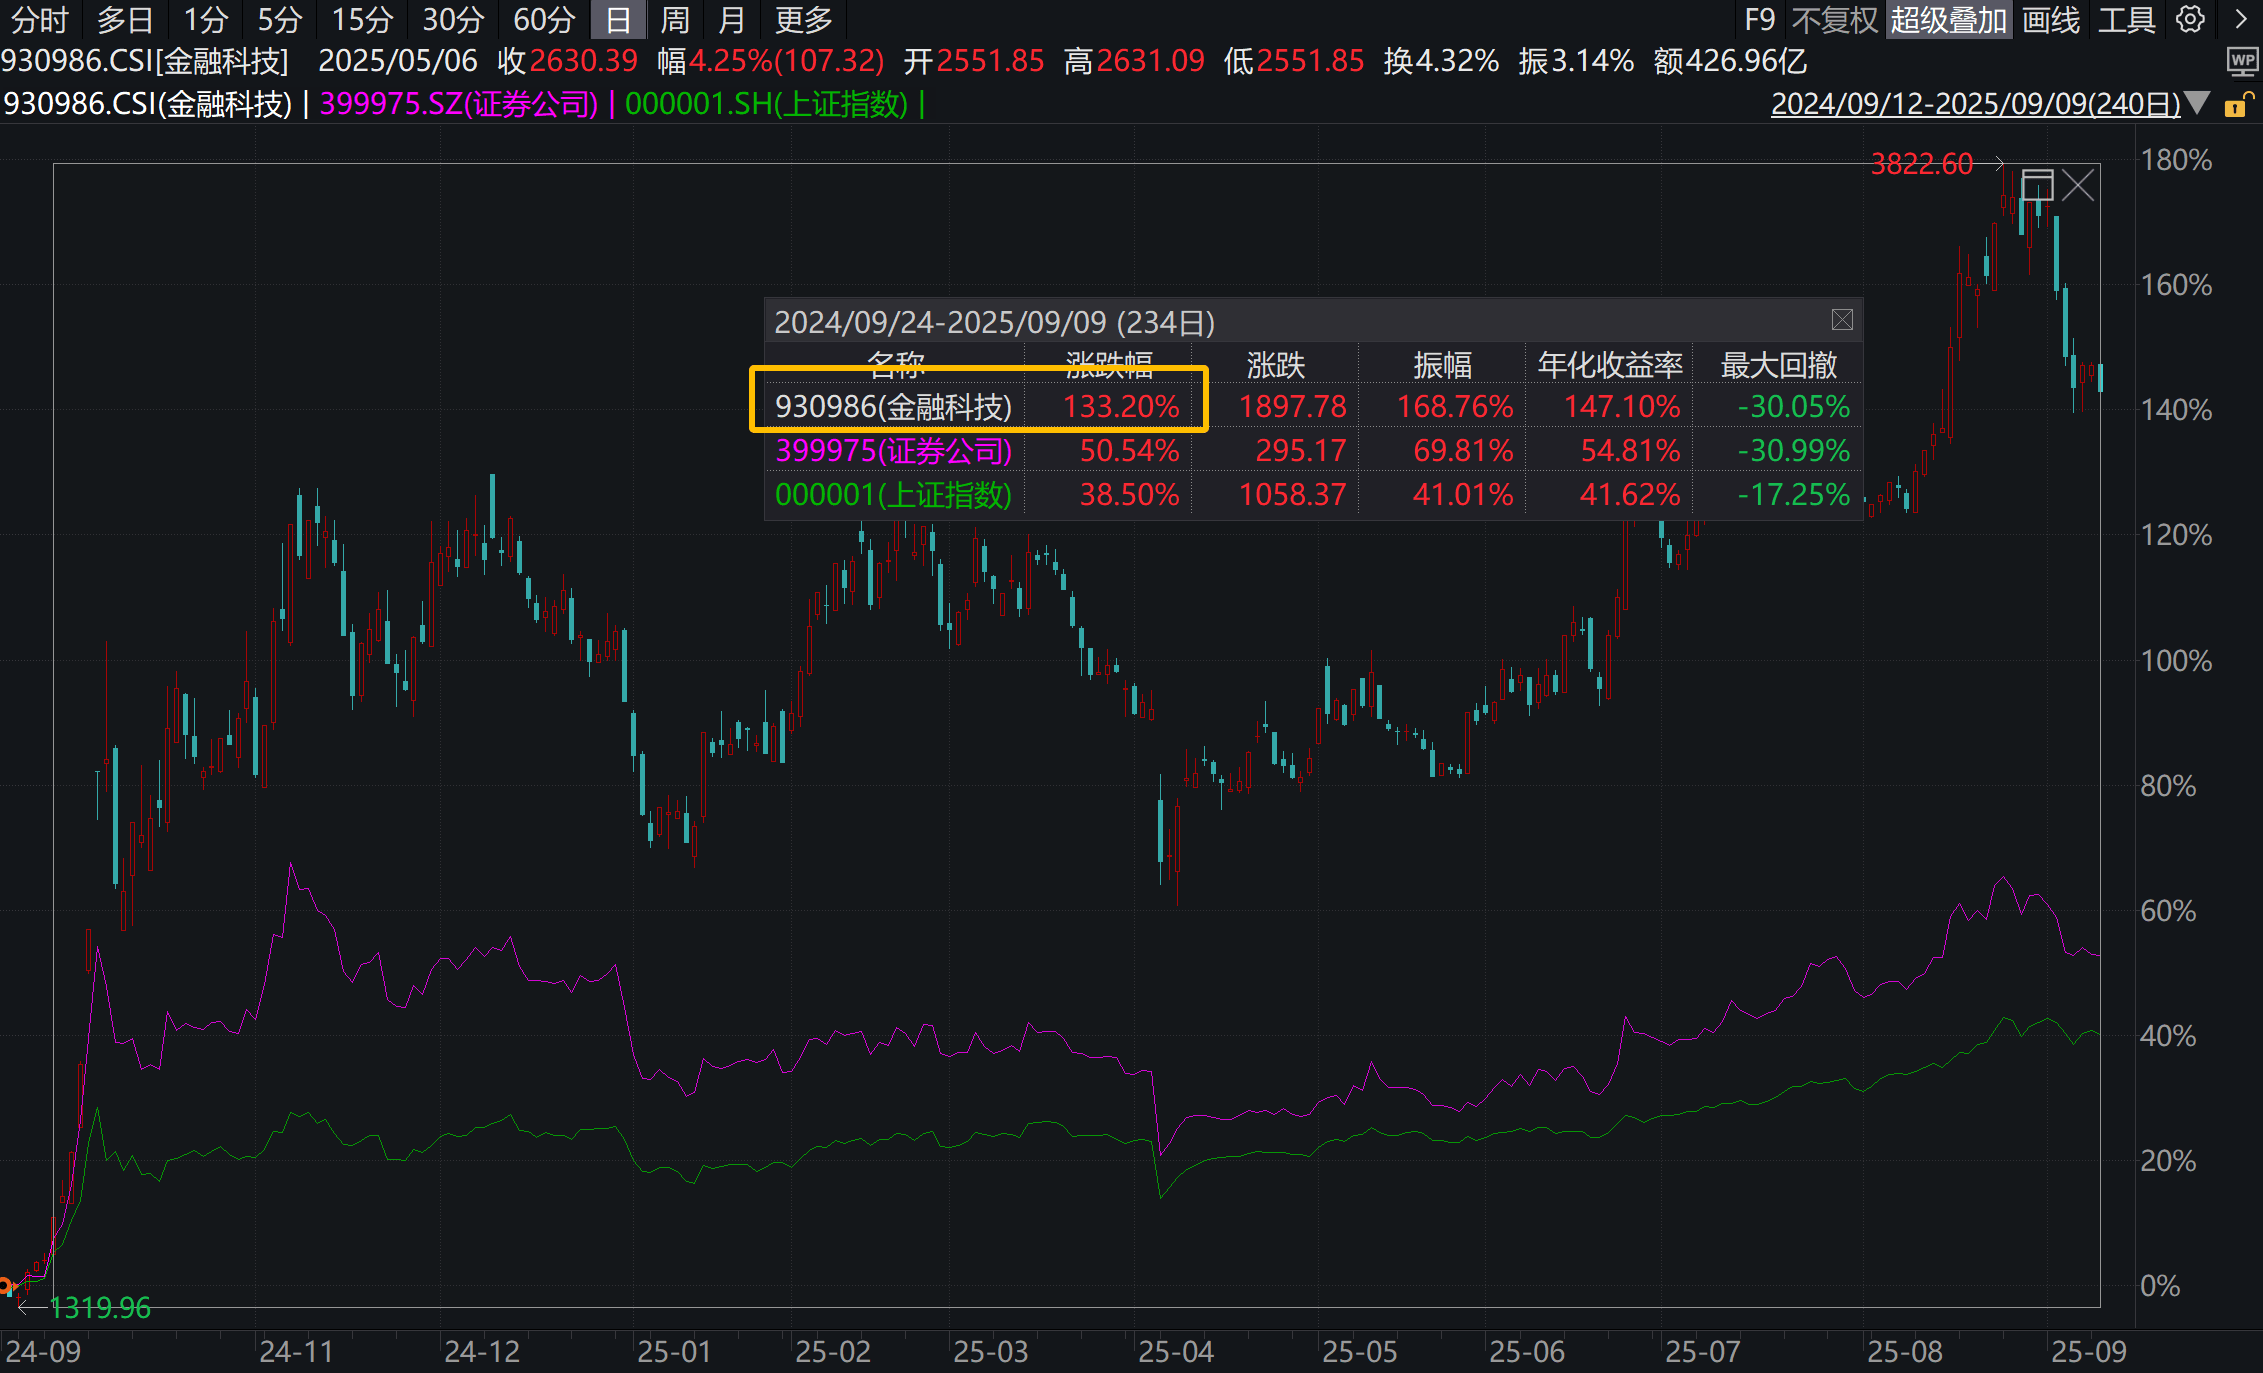Open the 画线 drawing tools
This screenshot has width=2263, height=1373.
[x=2051, y=20]
